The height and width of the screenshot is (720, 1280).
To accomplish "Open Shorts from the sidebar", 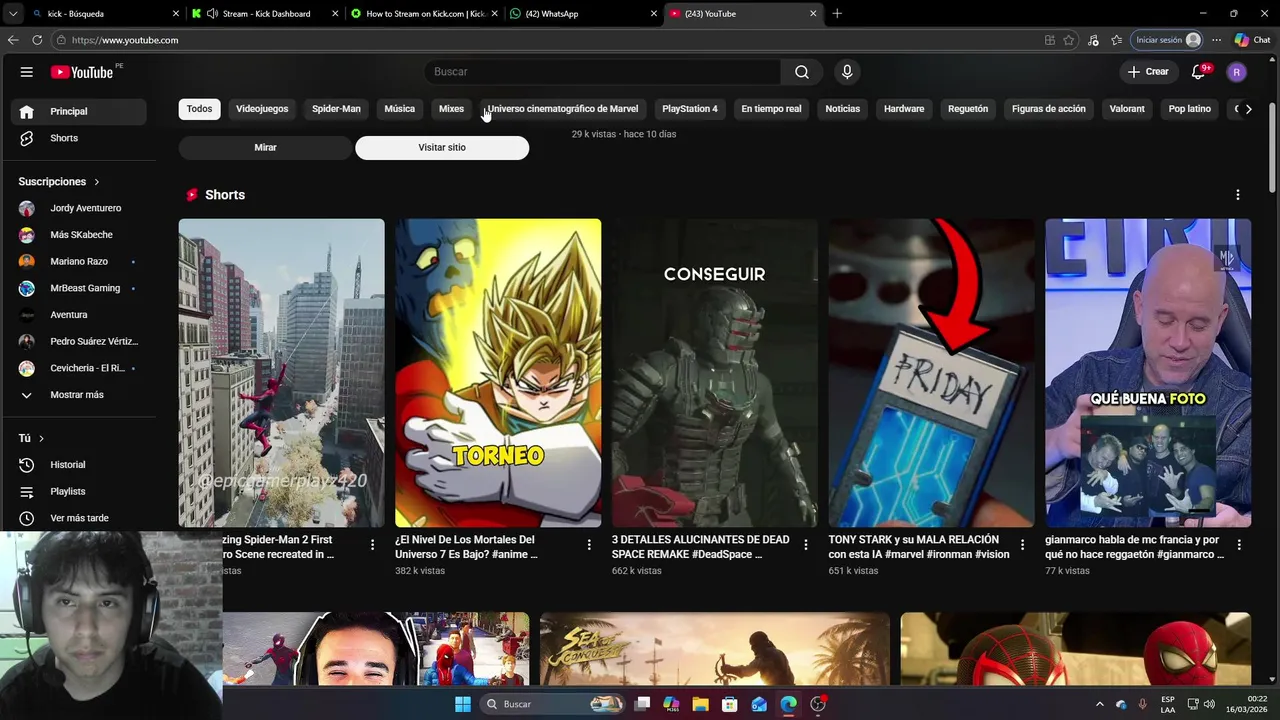I will pyautogui.click(x=78, y=138).
